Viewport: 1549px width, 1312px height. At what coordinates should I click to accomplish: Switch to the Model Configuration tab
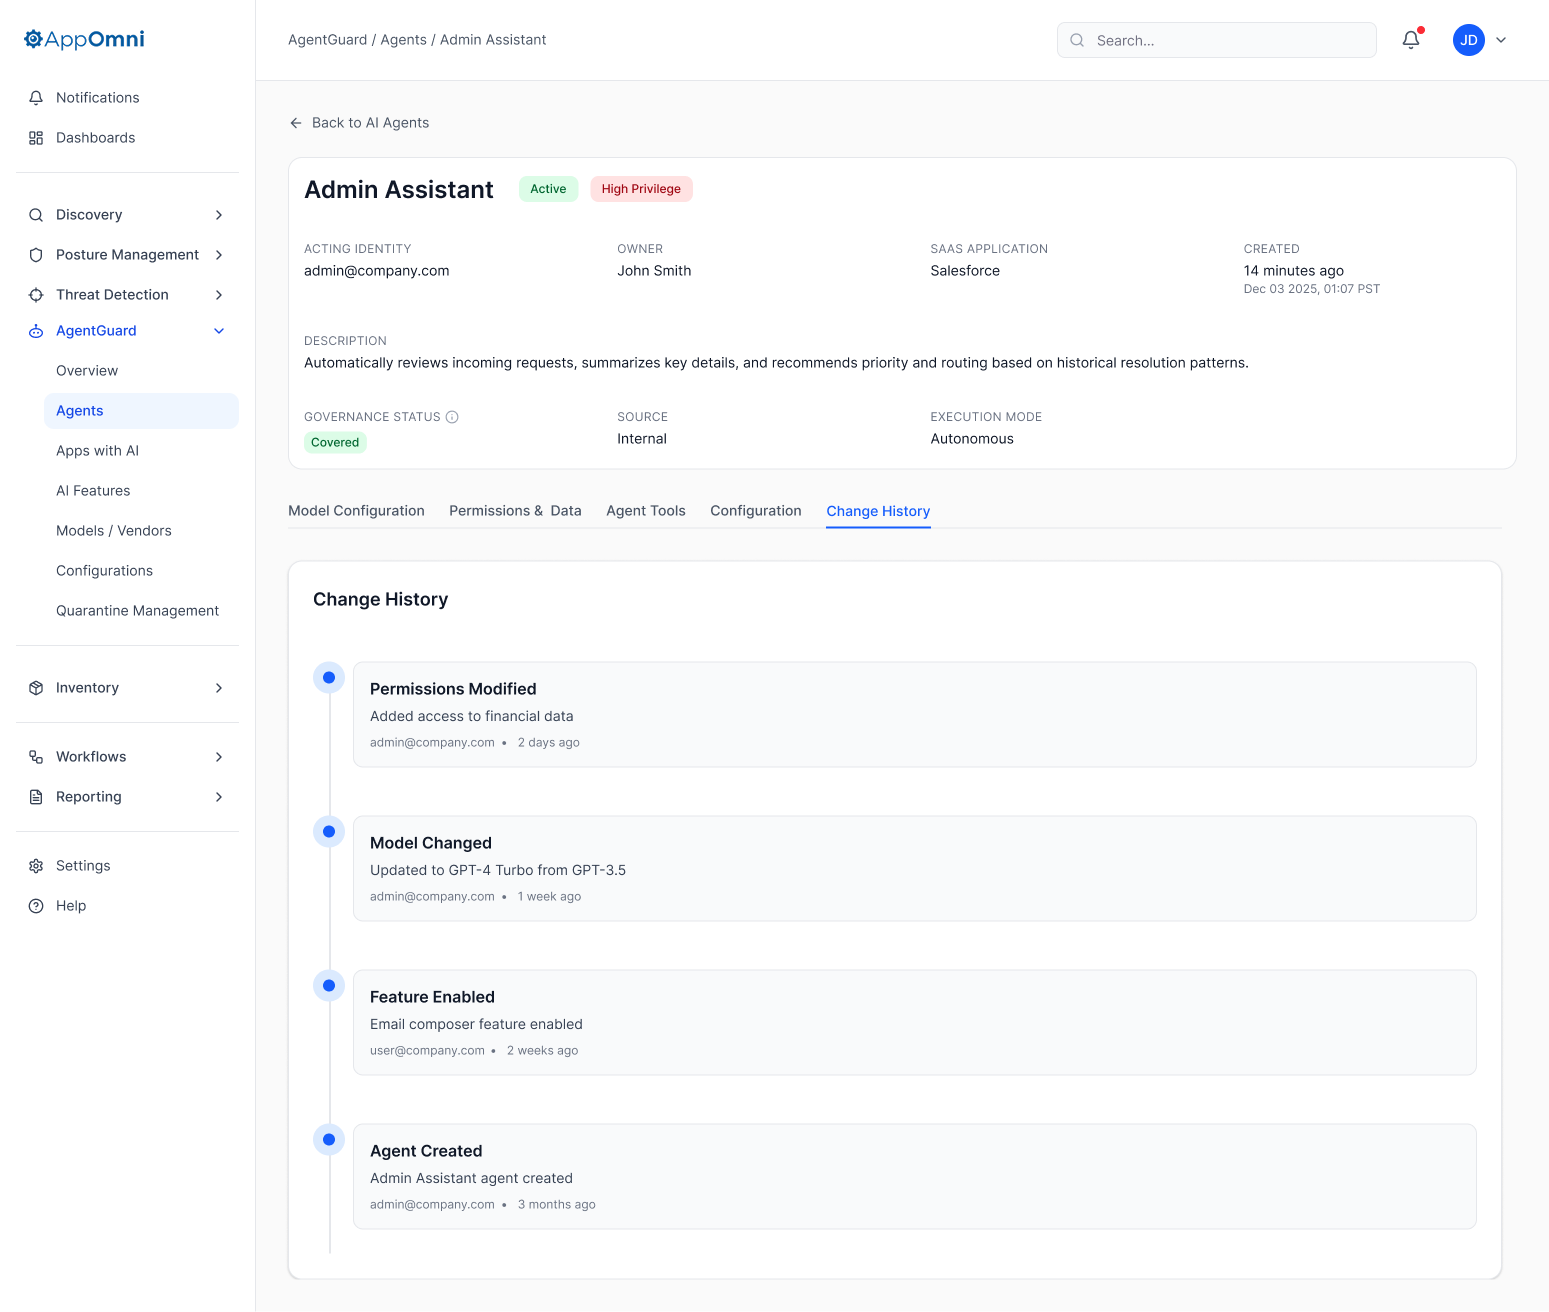[x=356, y=511]
